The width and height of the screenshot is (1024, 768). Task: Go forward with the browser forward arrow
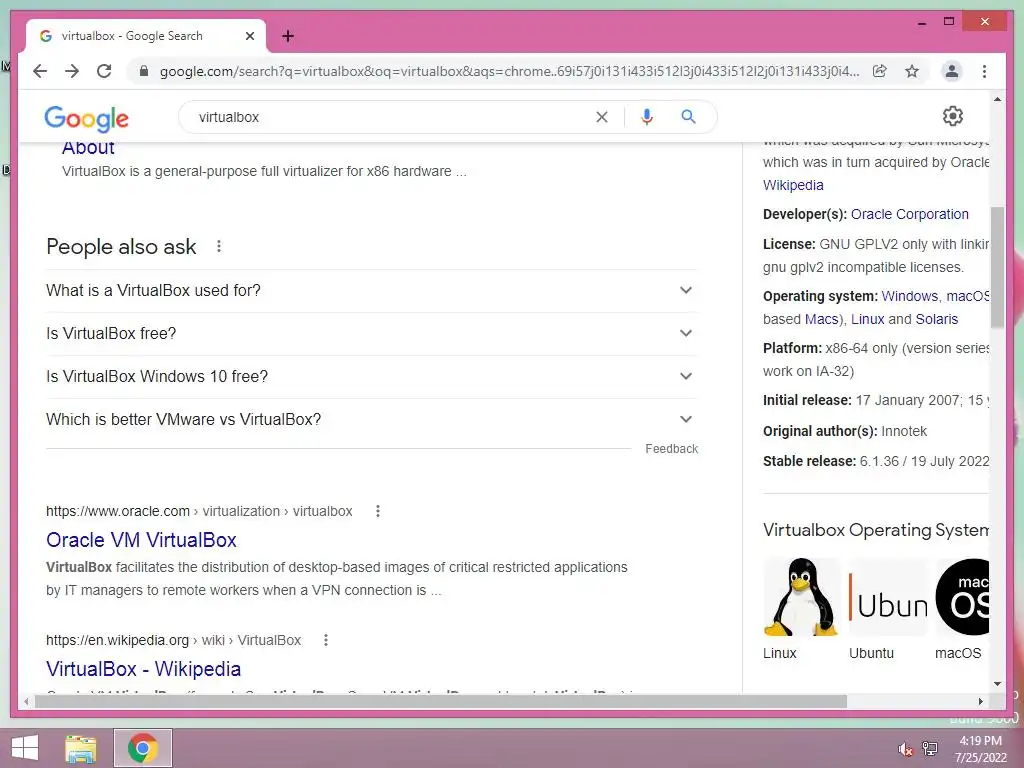click(x=72, y=71)
